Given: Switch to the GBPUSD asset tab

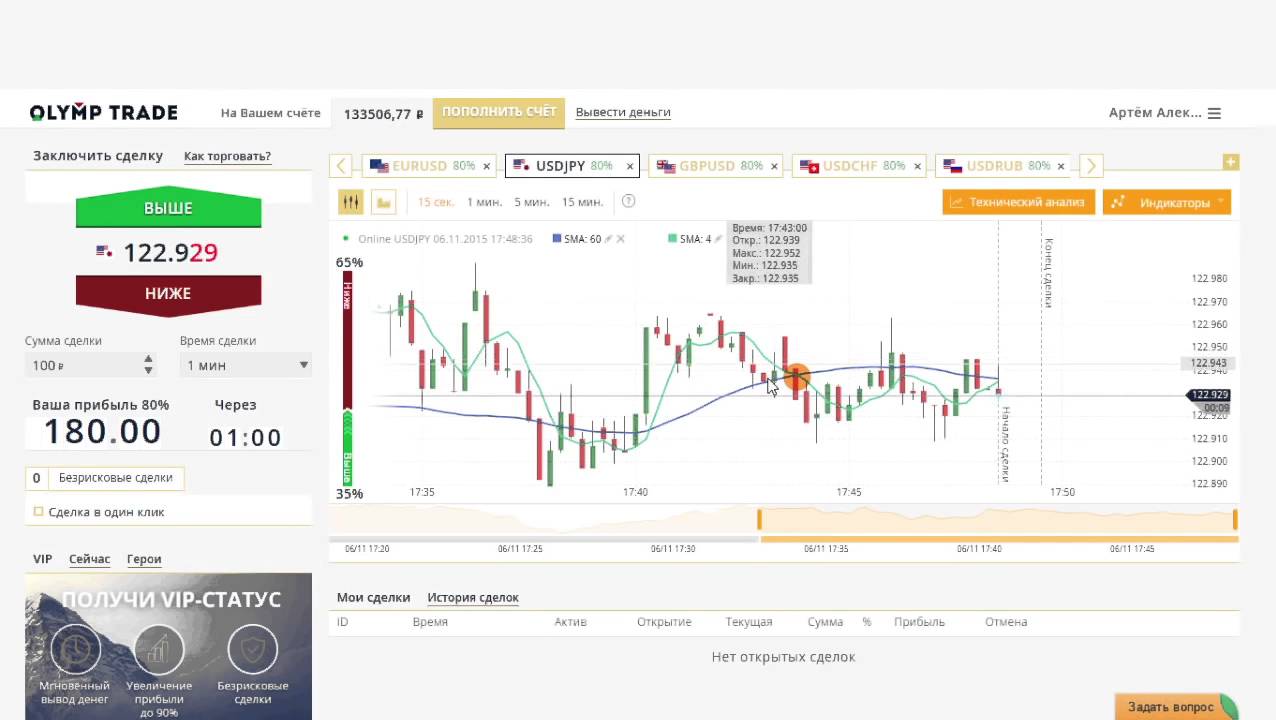Looking at the screenshot, I should click(717, 166).
